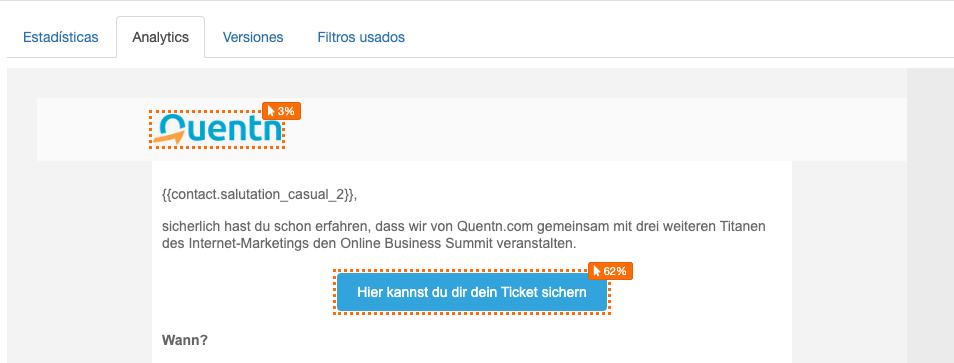This screenshot has width=954, height=363.
Task: Select the 3% click-rate number
Action: coord(286,111)
